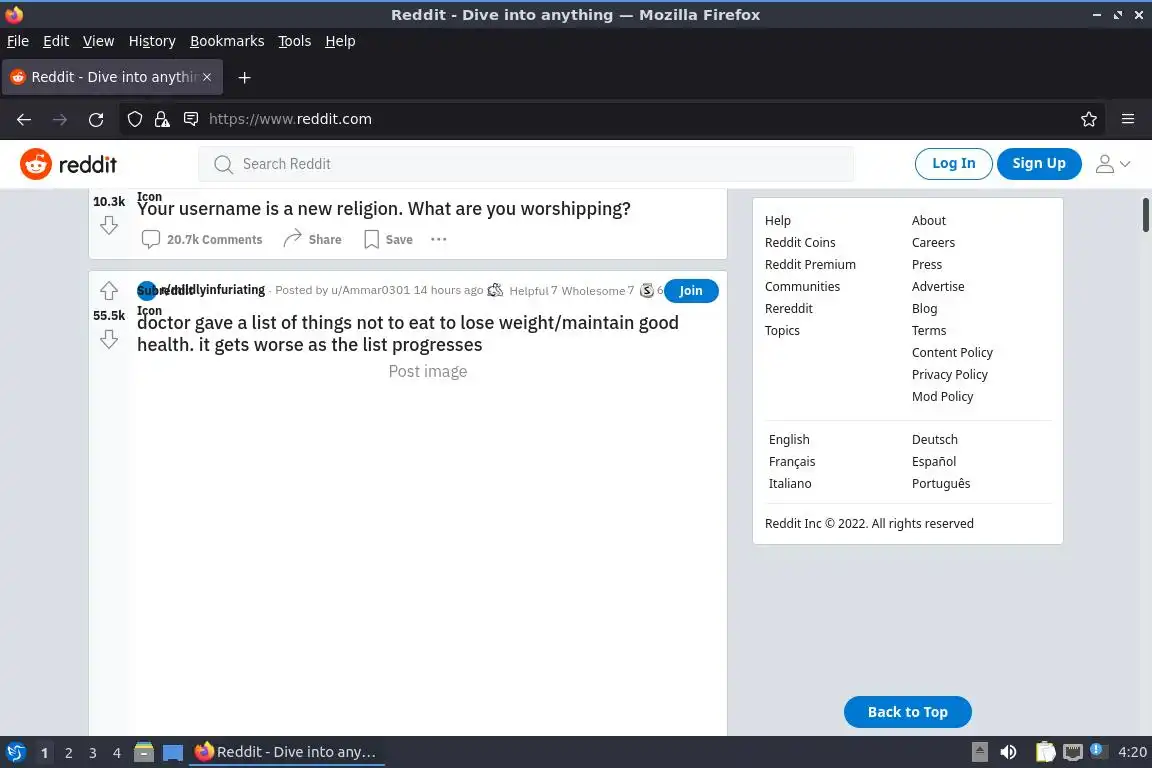Open the notification tray icon with exclamation
Screen dimensions: 1152x768
(1096, 750)
